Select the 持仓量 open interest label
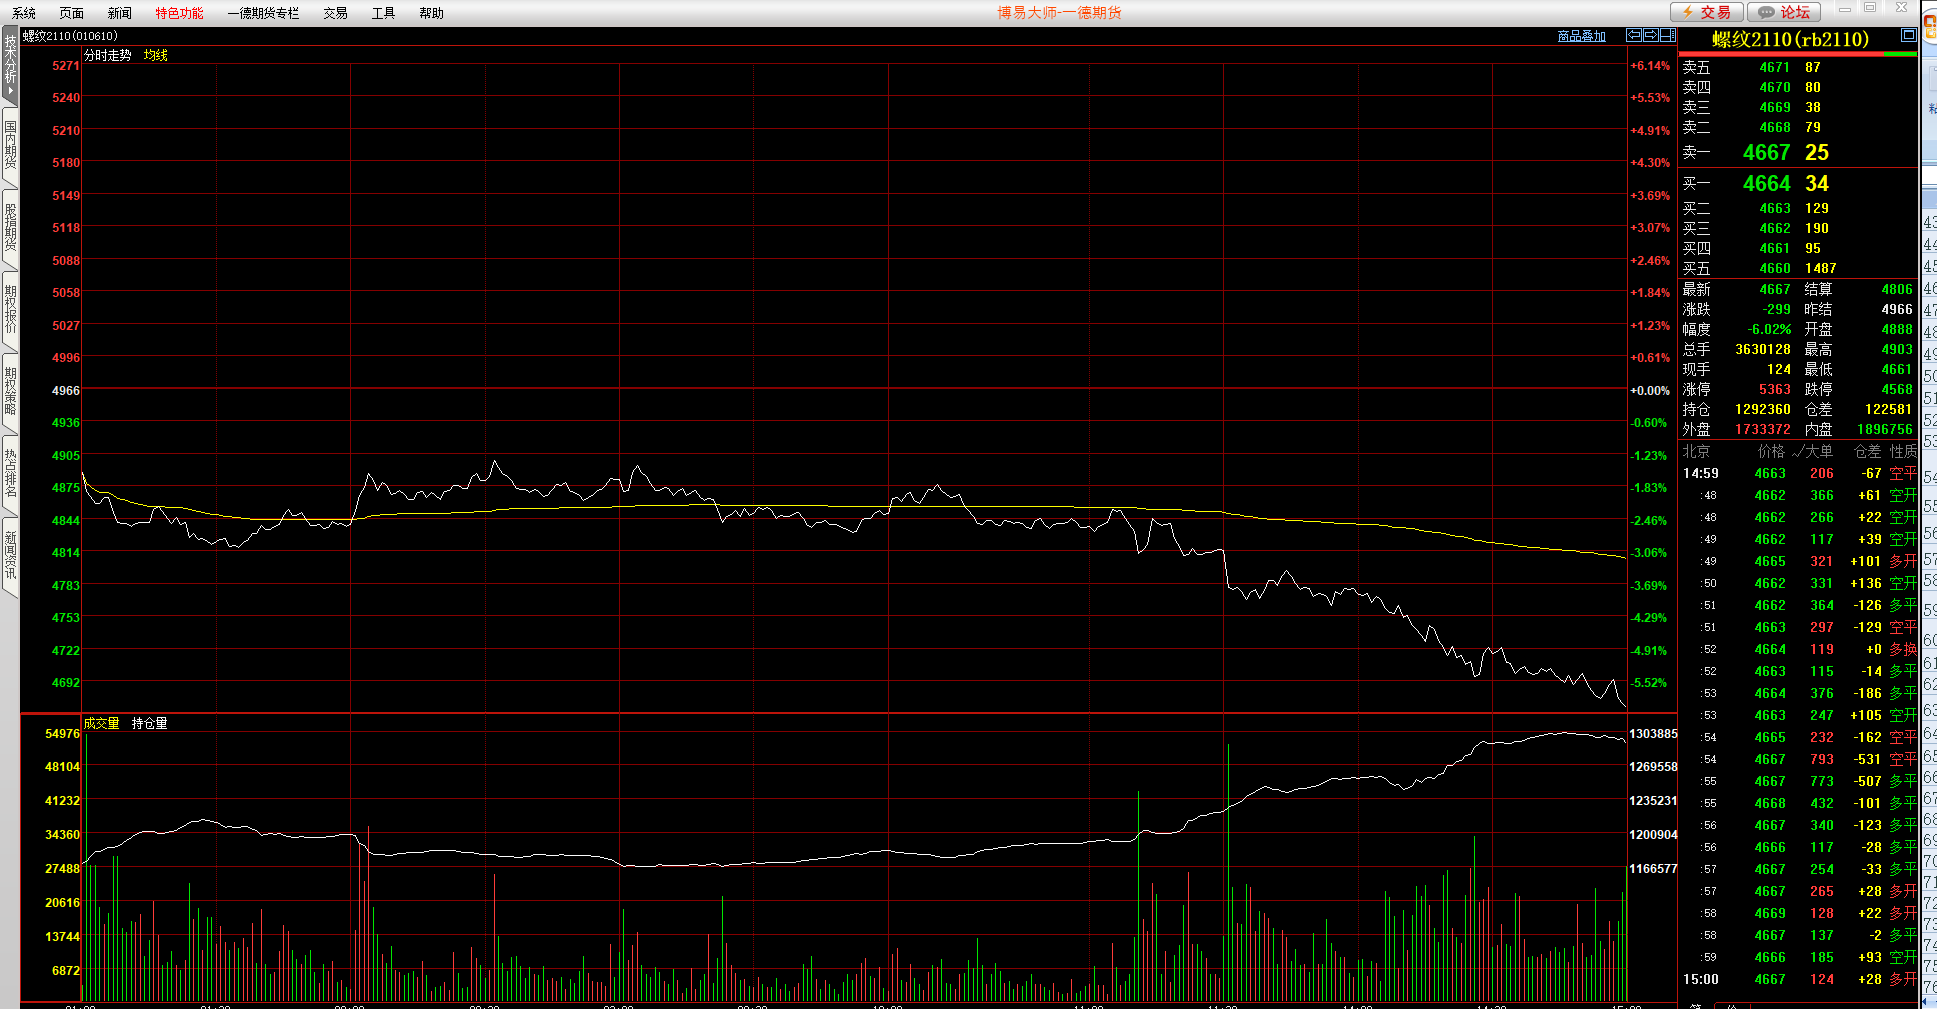This screenshot has width=1937, height=1009. 150,723
